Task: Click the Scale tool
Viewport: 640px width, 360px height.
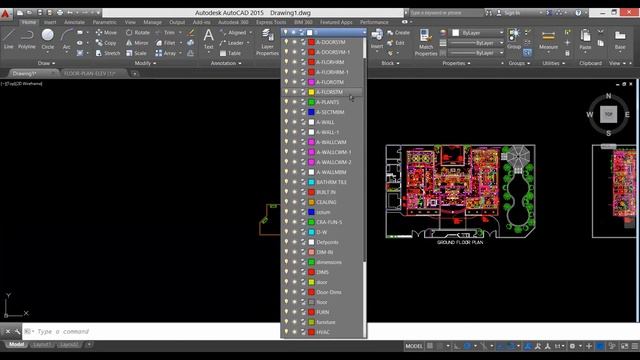Action: [136, 53]
